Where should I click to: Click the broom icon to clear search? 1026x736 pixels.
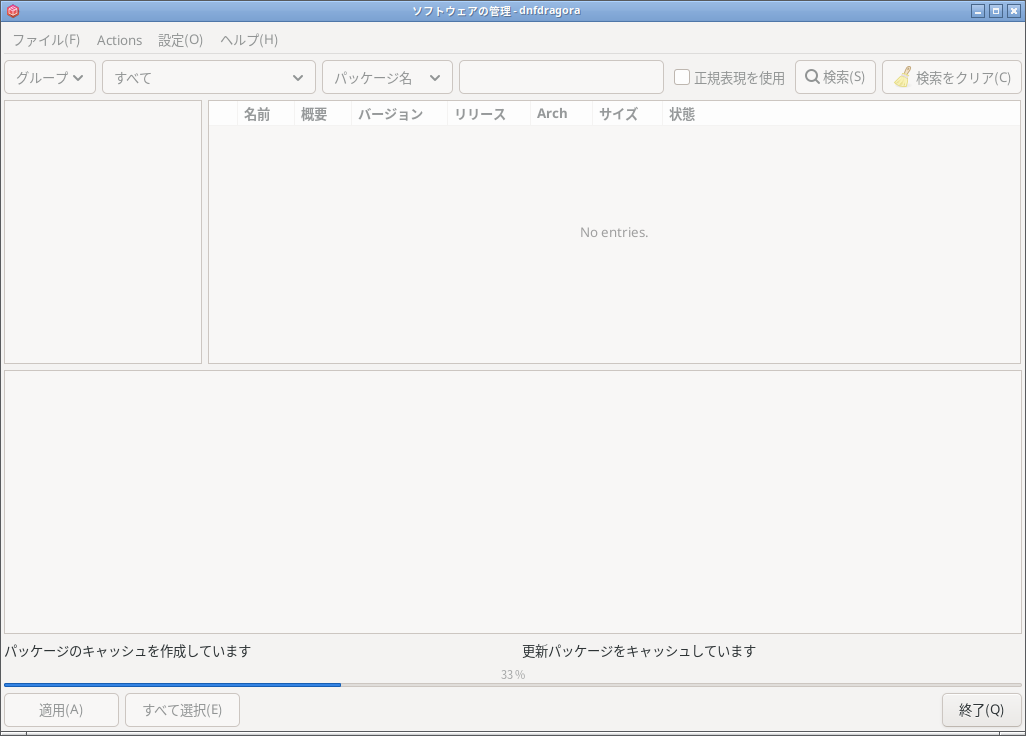(902, 77)
